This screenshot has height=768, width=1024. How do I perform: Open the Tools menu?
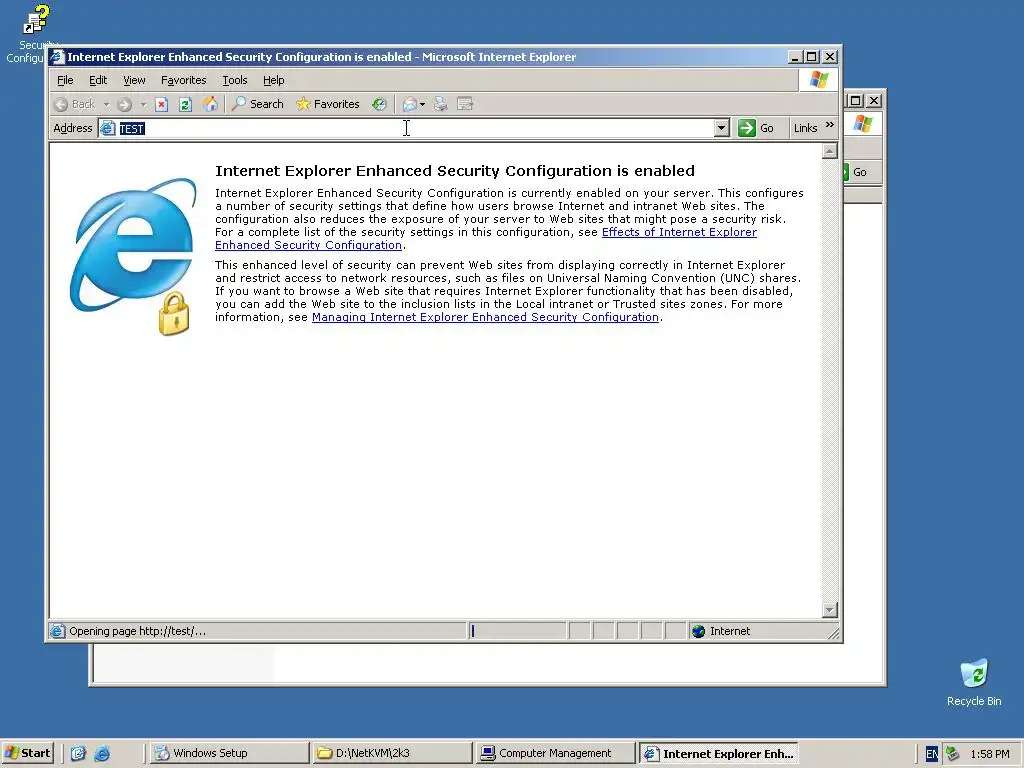click(x=234, y=80)
